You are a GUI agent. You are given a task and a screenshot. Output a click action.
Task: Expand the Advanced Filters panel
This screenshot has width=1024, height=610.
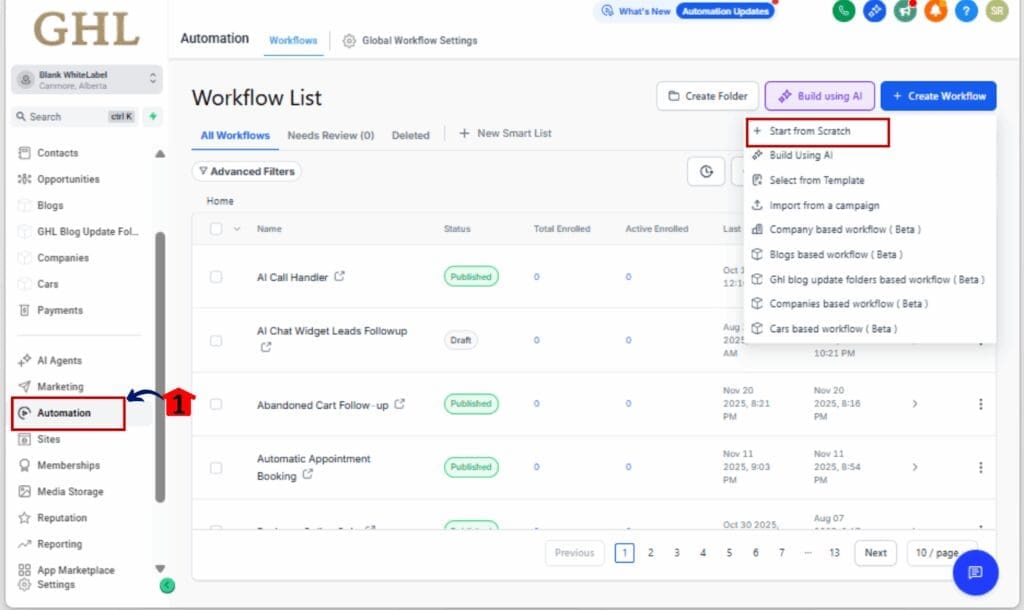coord(246,171)
